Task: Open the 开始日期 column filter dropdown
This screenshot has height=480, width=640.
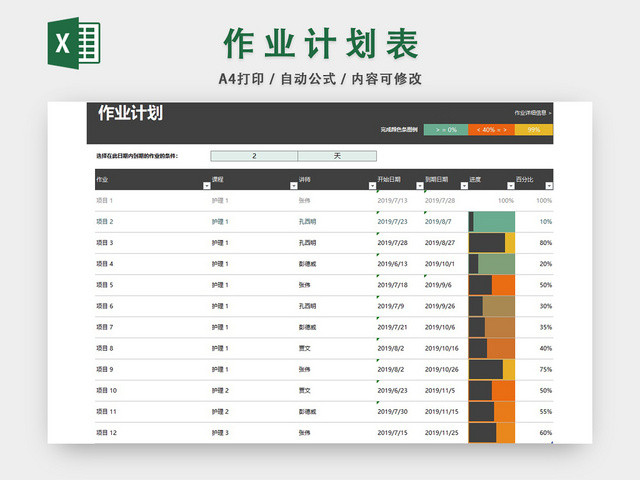Action: point(420,186)
